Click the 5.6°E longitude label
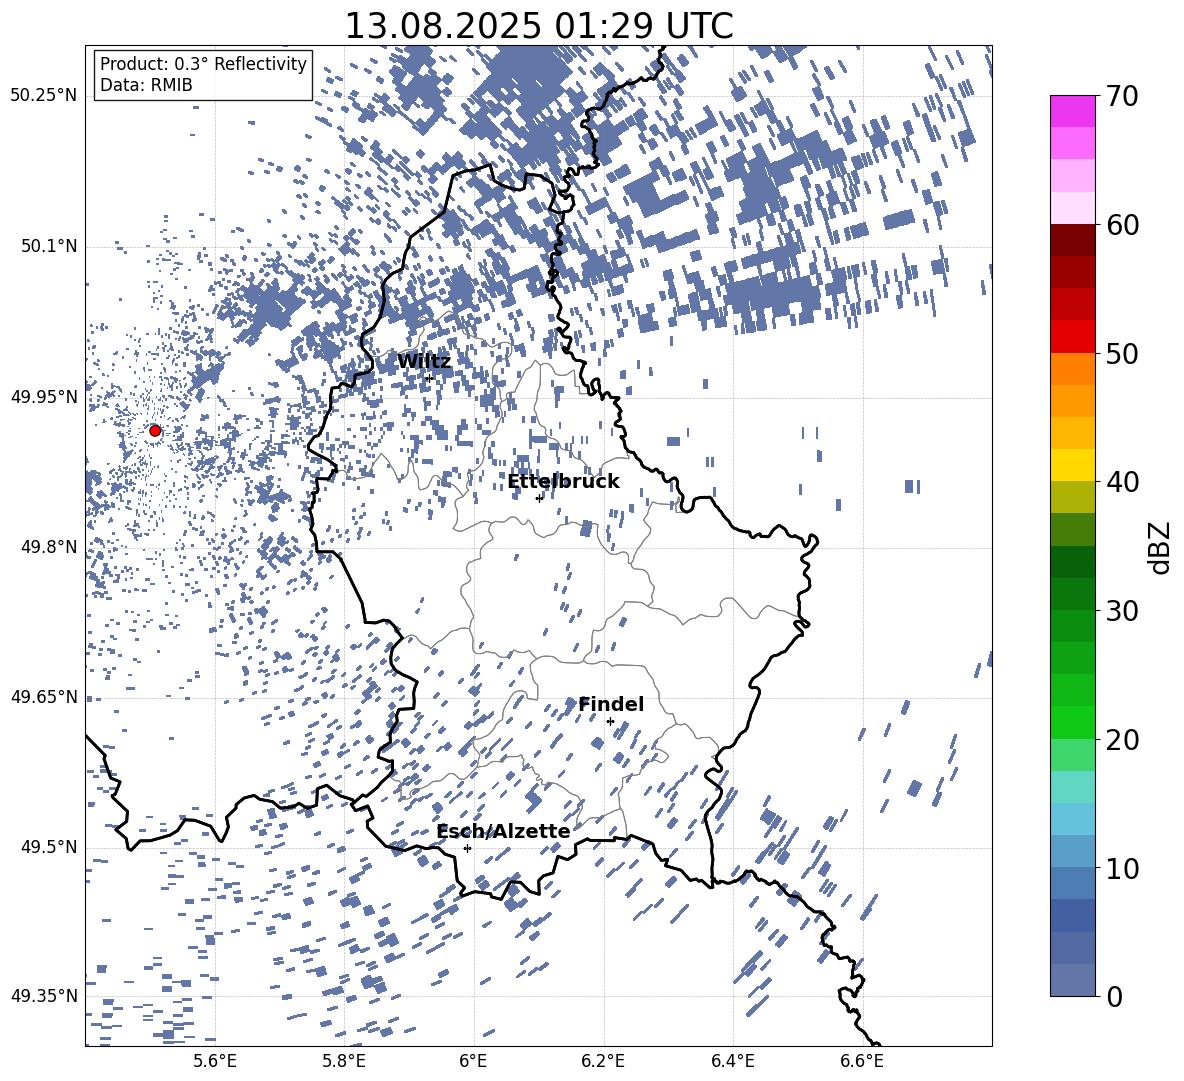Viewport: 1184px width, 1081px height. coord(214,1061)
